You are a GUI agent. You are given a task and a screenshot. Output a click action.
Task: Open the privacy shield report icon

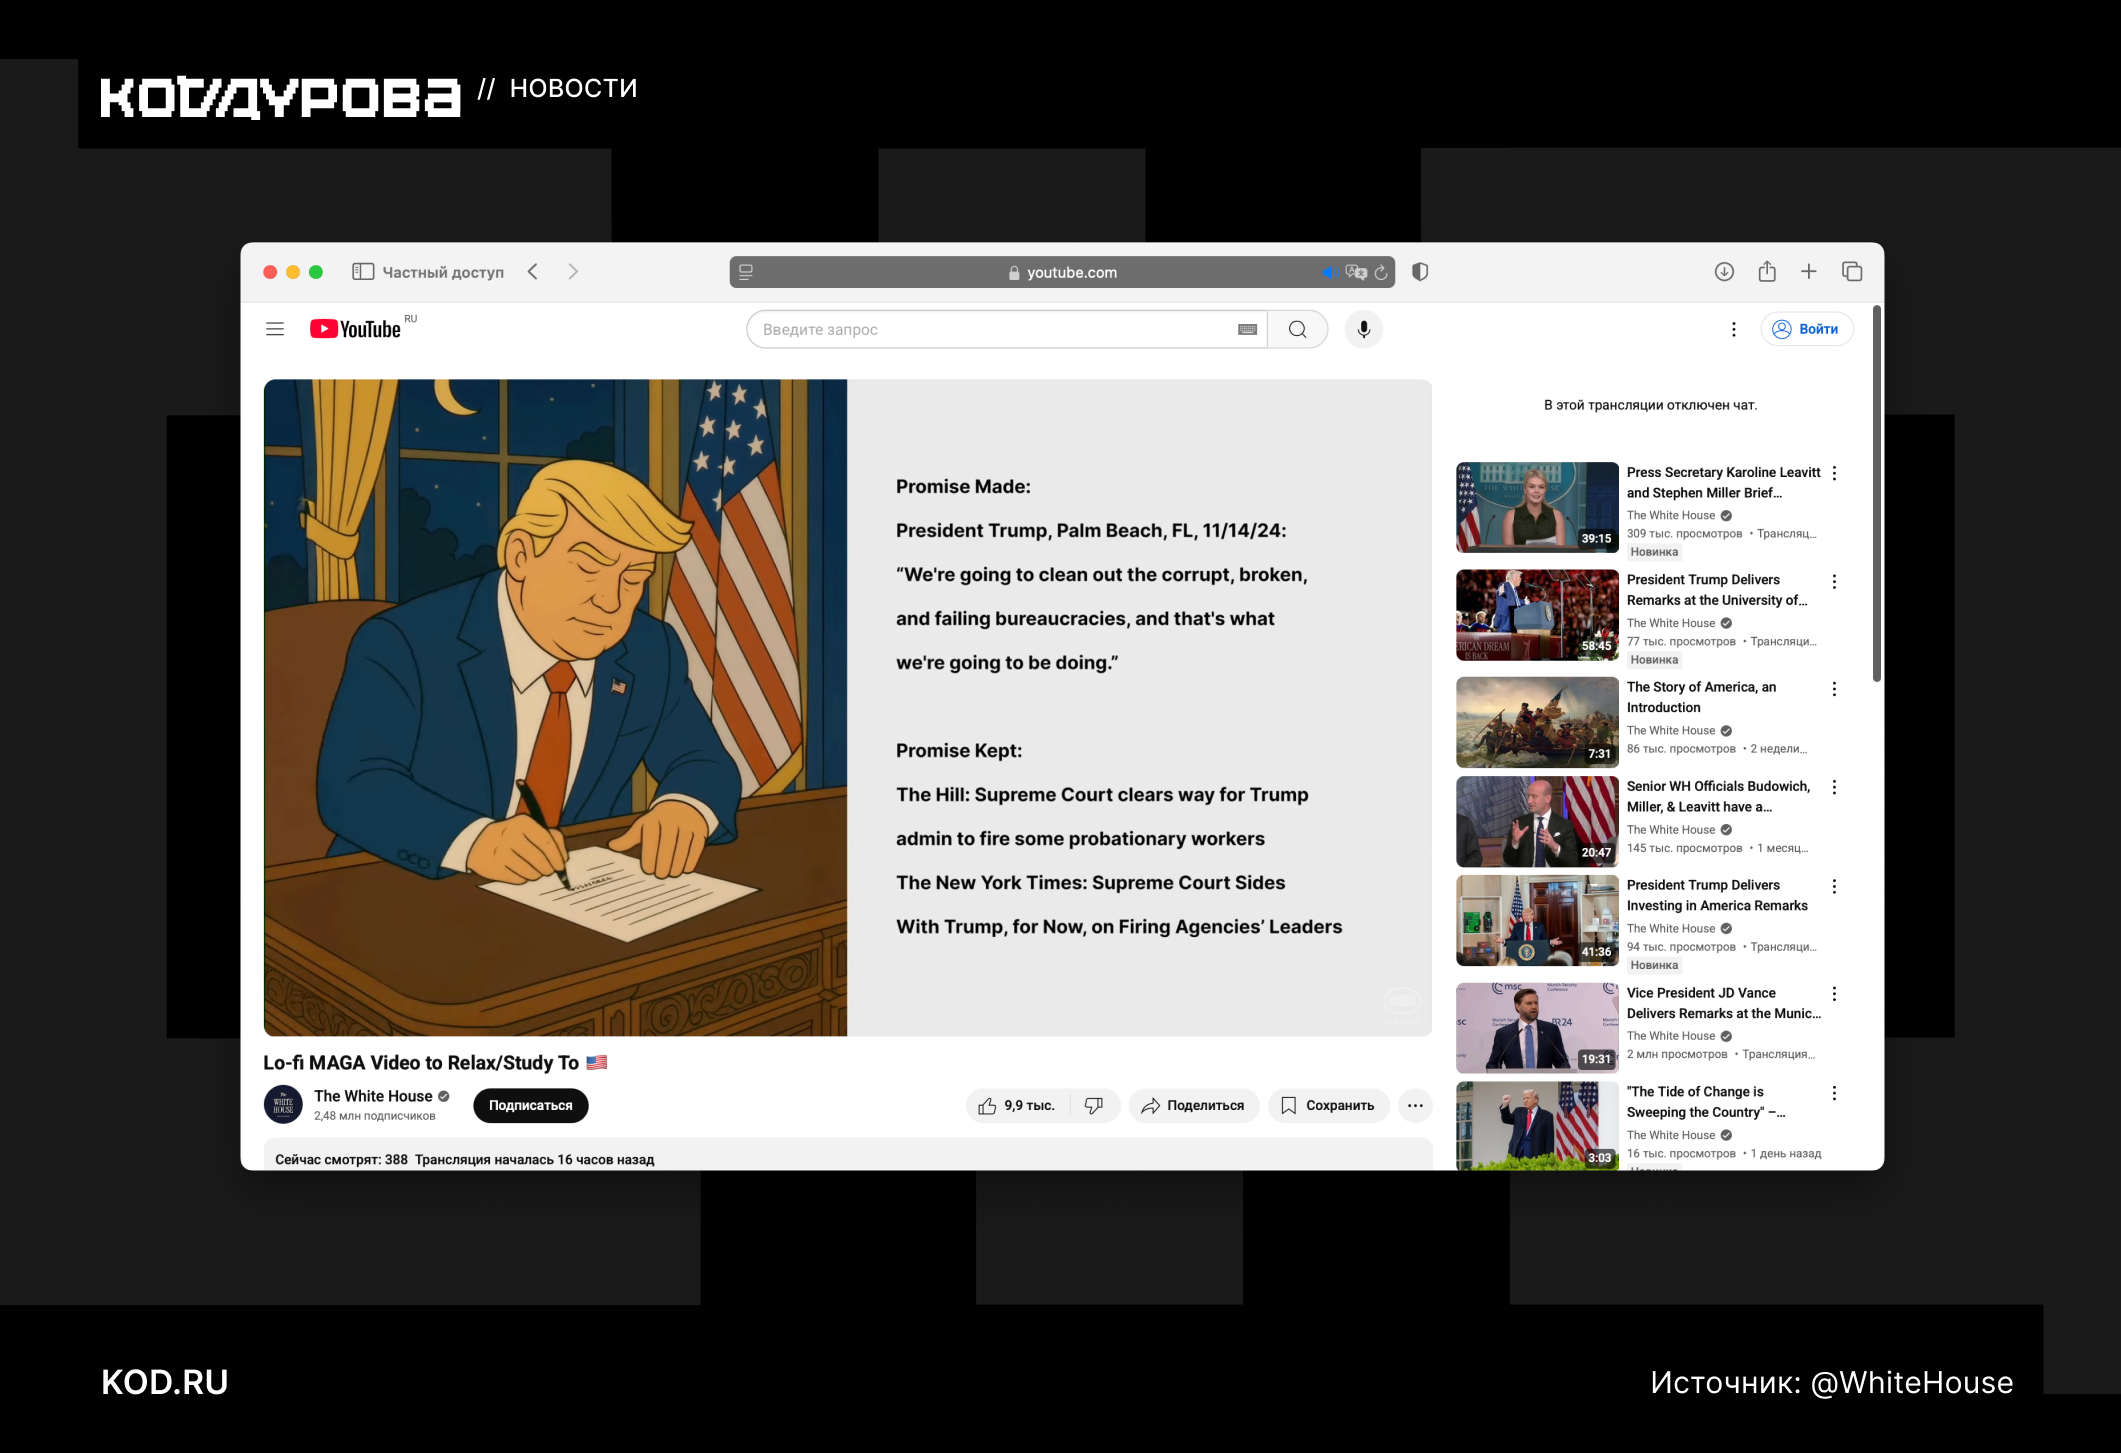pos(1420,272)
